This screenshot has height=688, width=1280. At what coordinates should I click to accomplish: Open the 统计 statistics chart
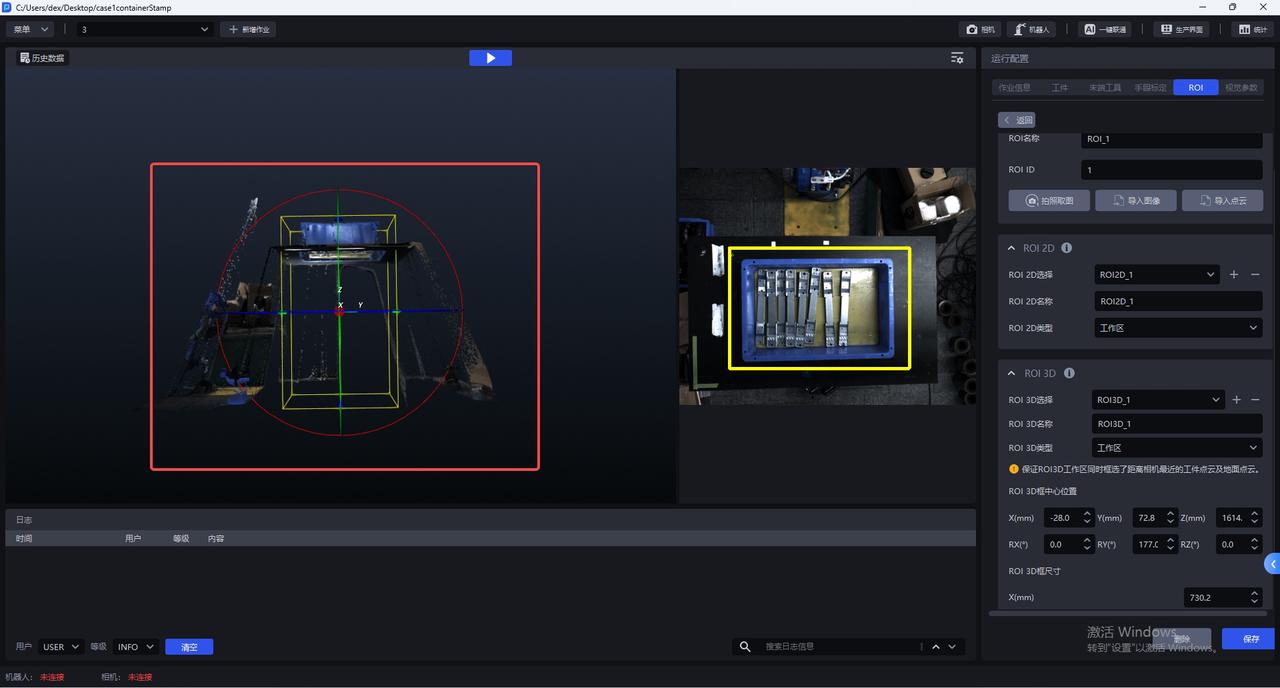tap(1253, 30)
